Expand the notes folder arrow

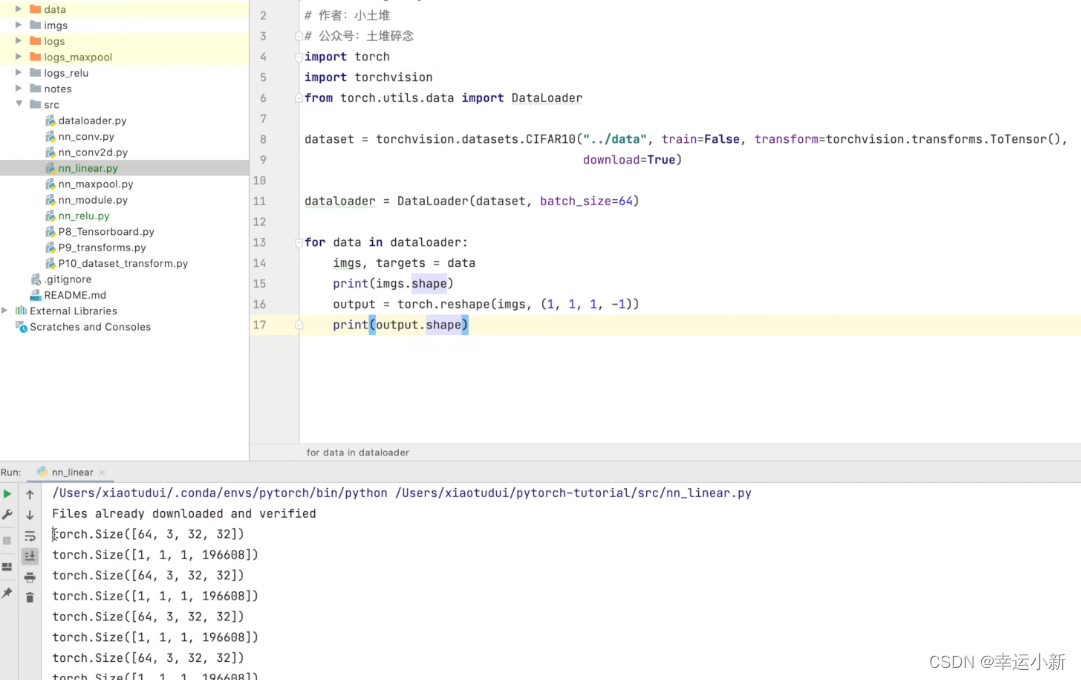[19, 88]
